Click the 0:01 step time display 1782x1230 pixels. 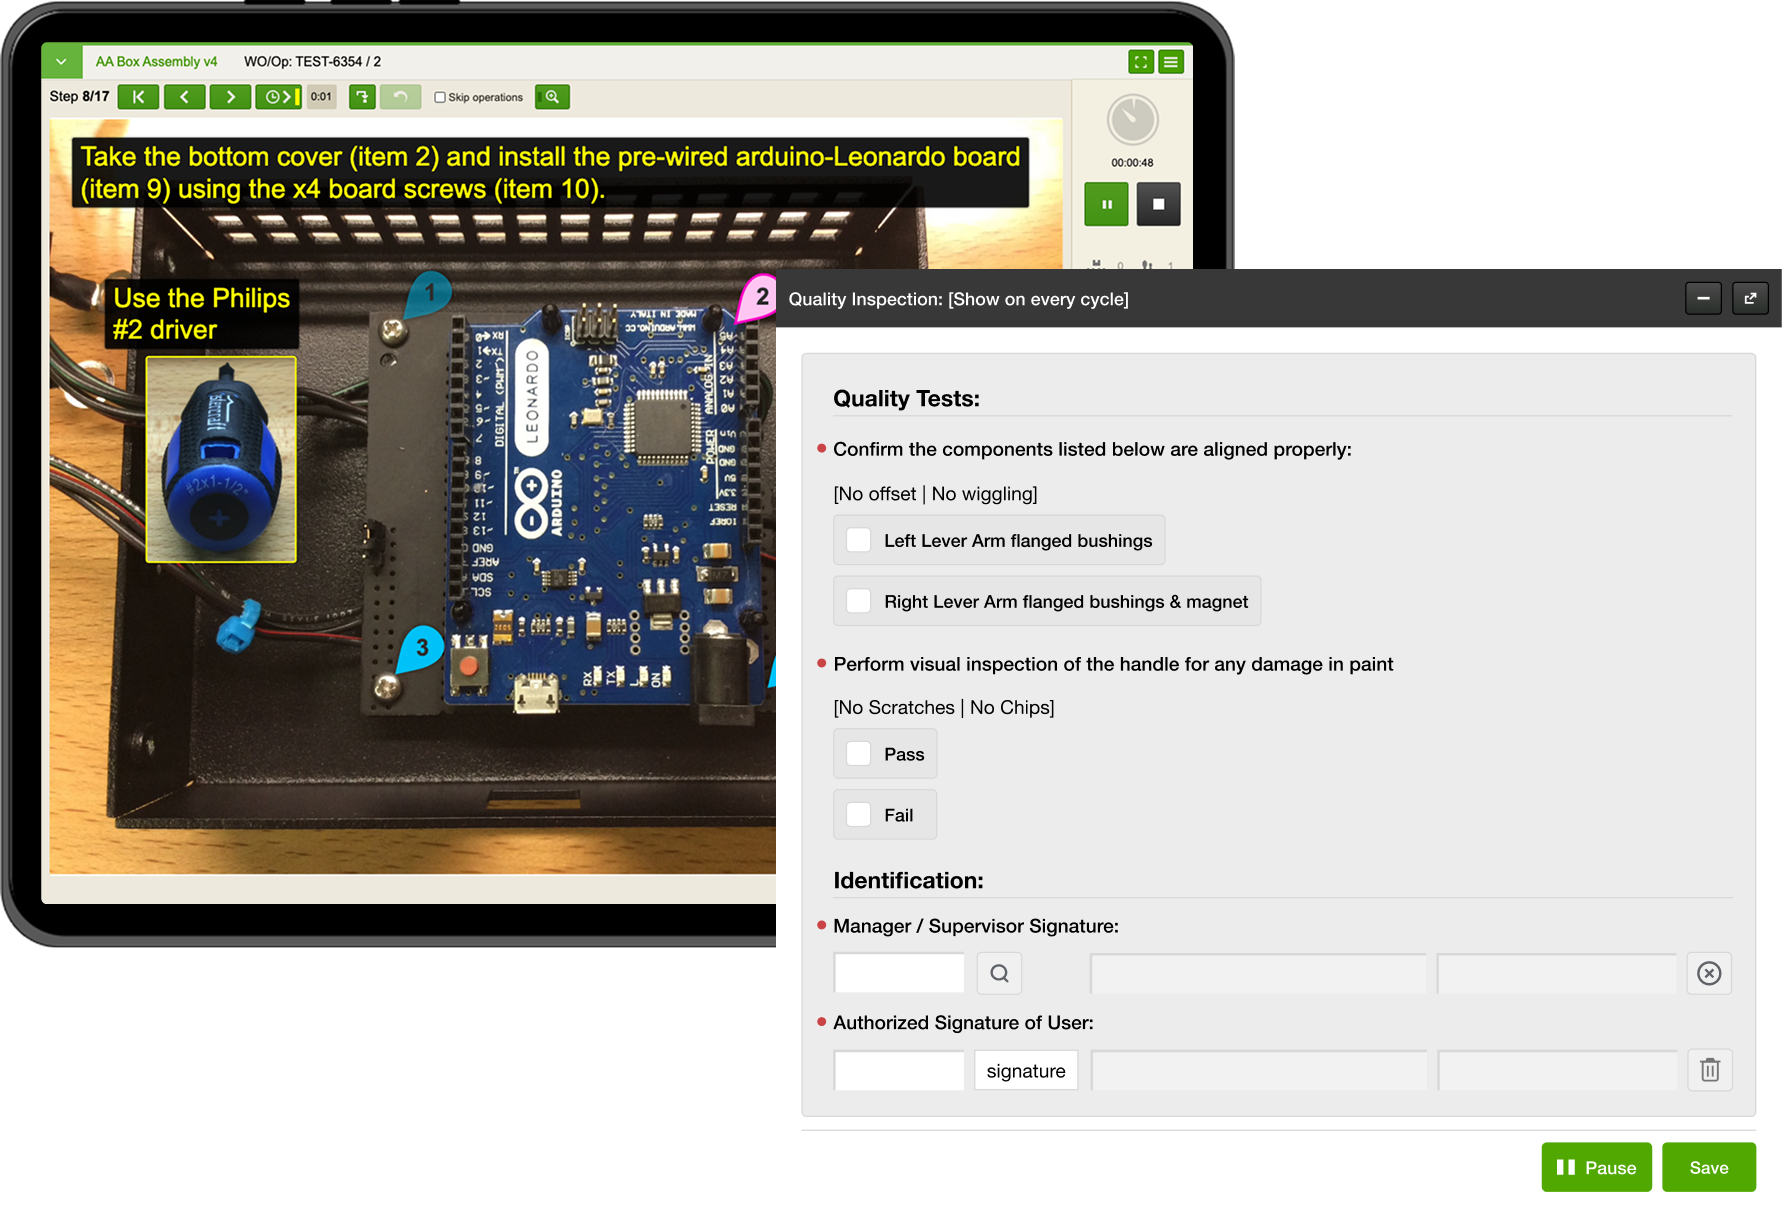[321, 97]
